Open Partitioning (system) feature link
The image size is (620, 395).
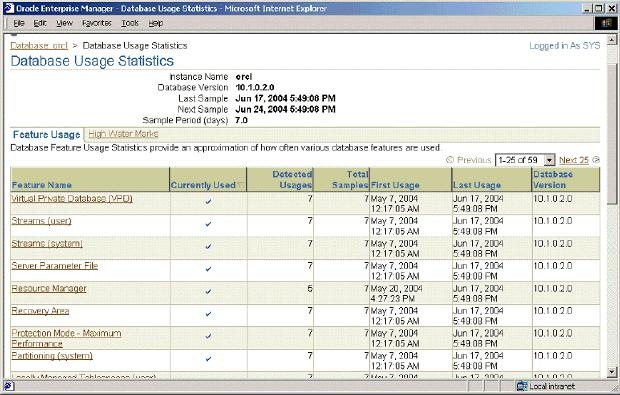point(52,356)
